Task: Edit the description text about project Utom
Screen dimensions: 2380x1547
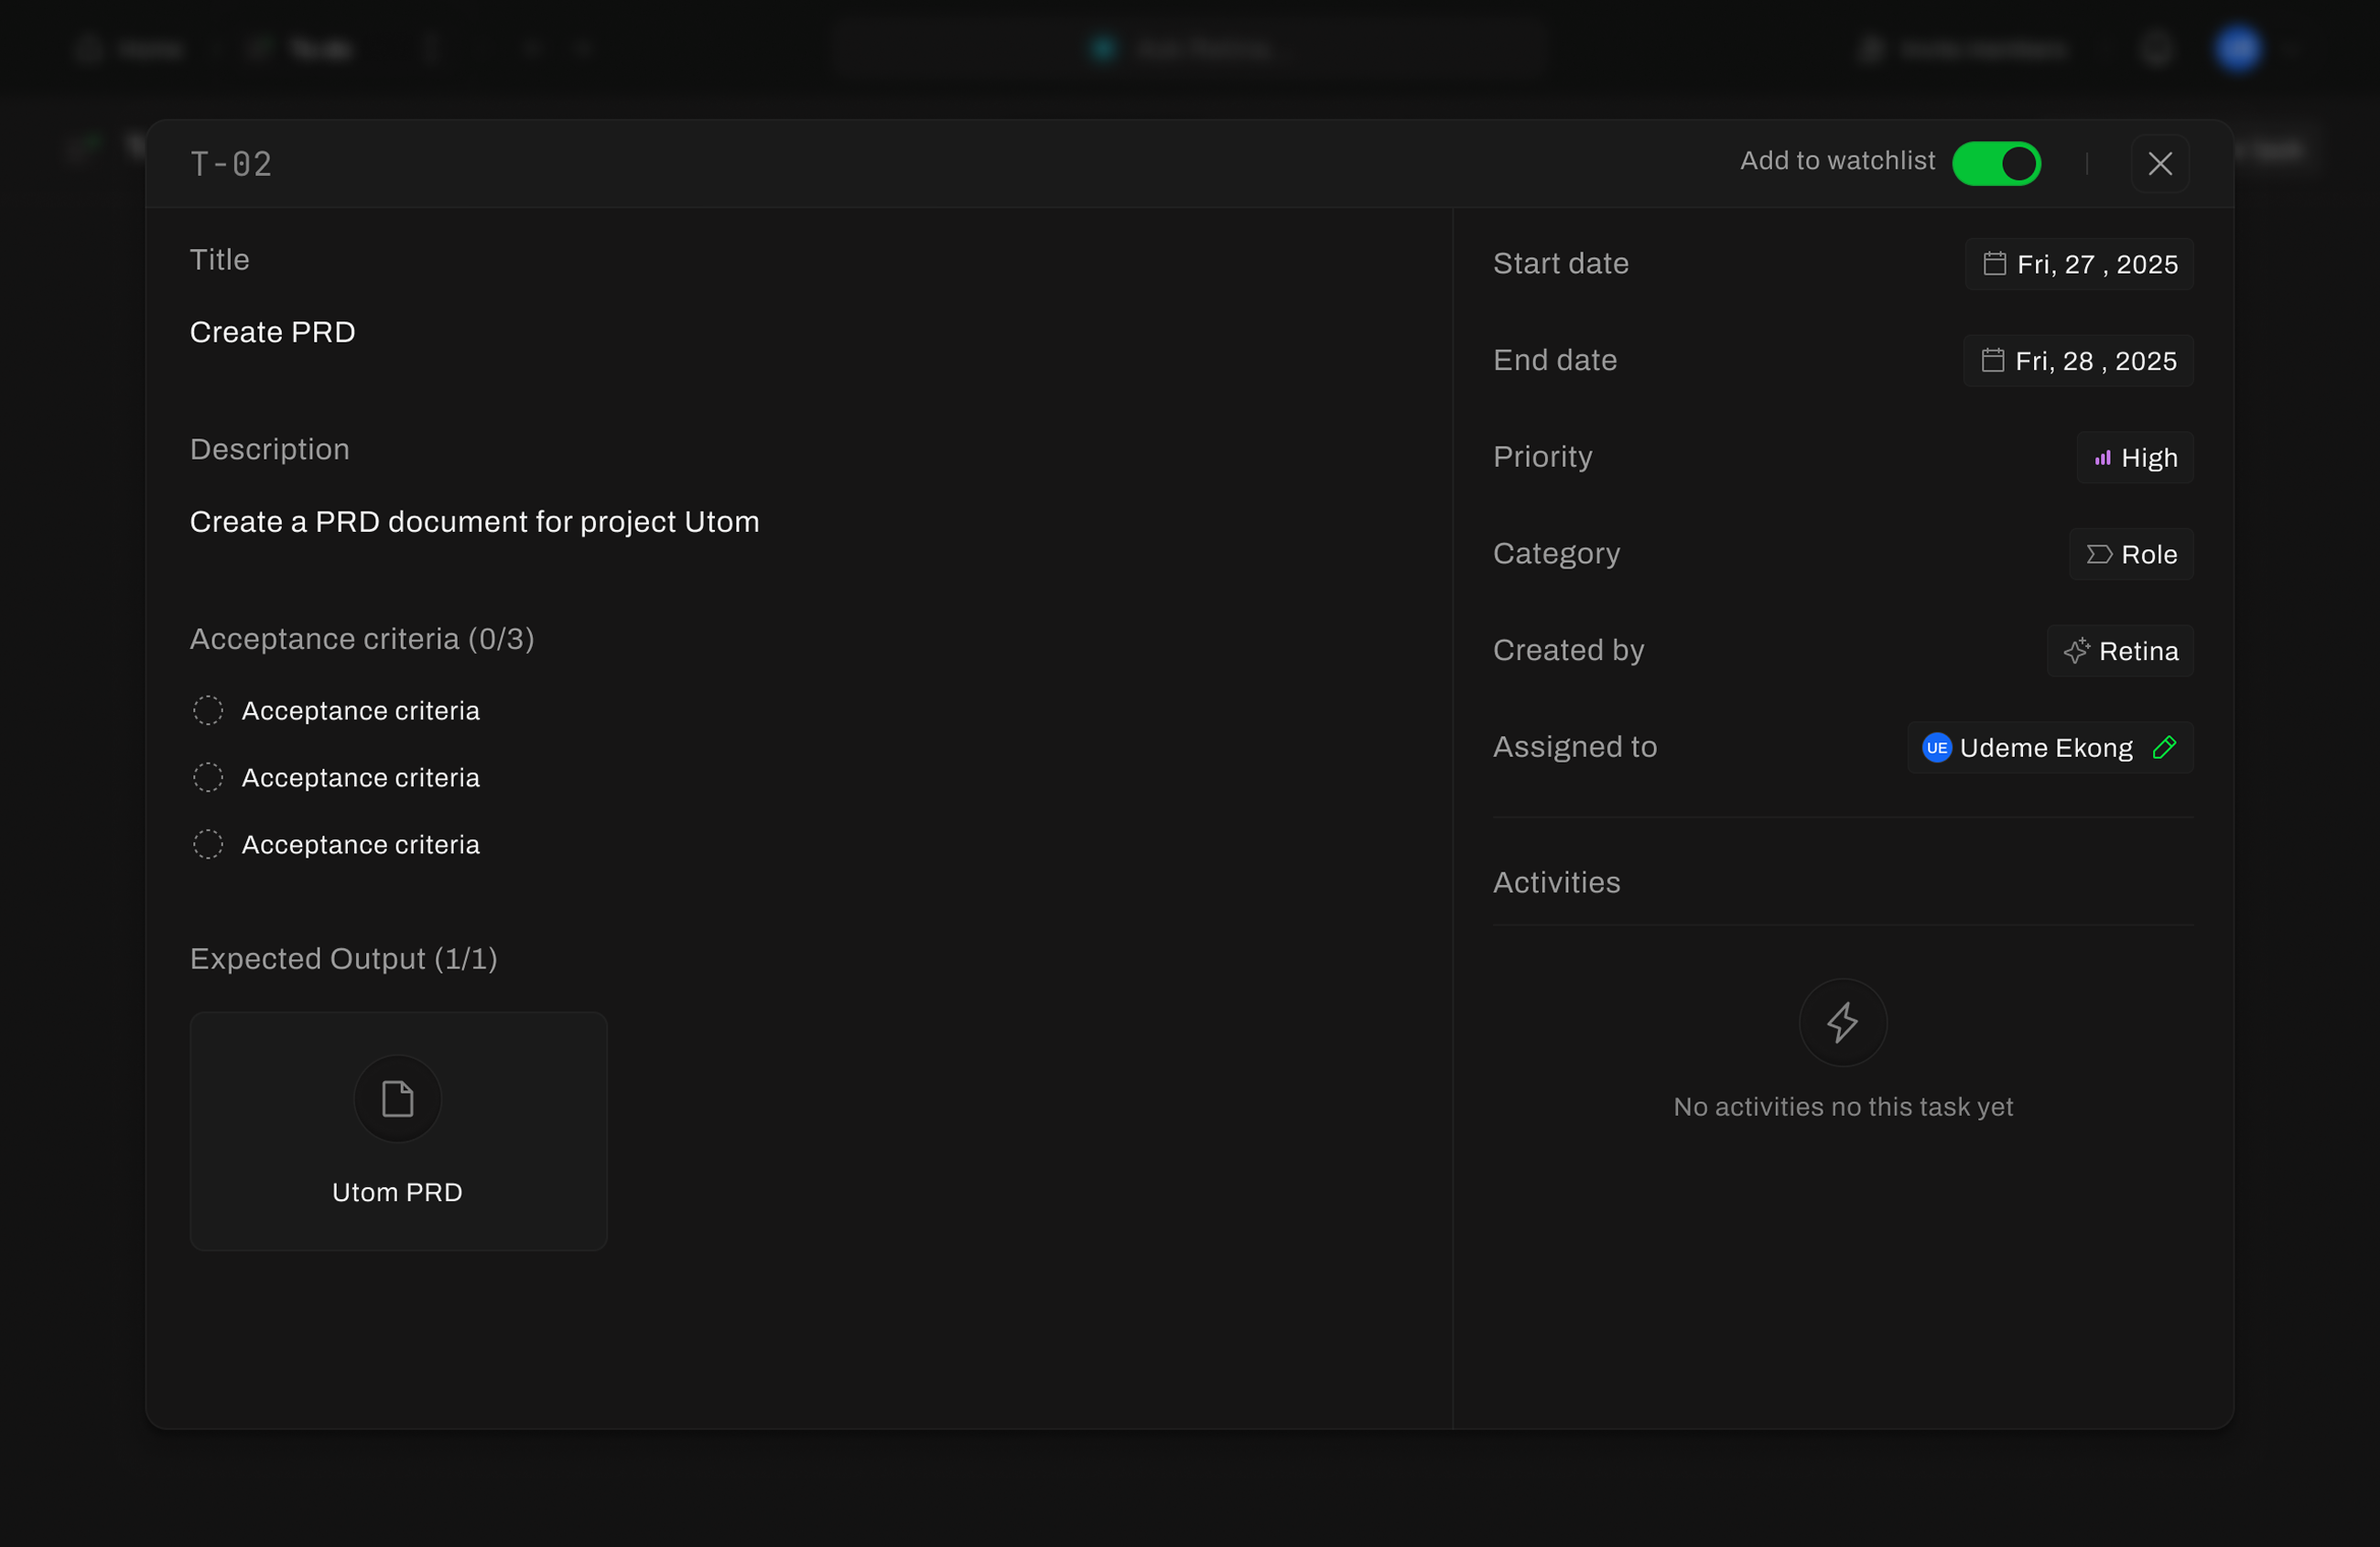Action: point(475,522)
